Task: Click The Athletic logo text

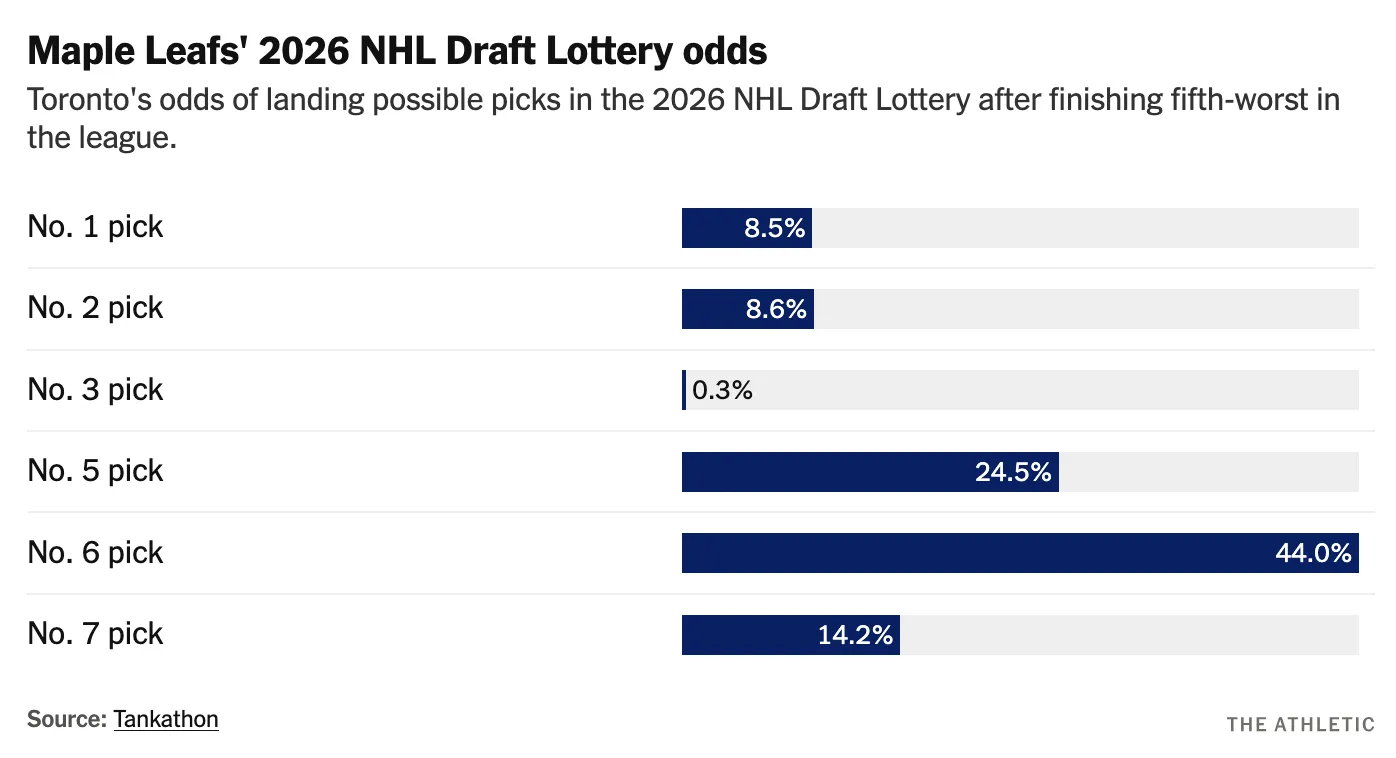Action: 1300,724
